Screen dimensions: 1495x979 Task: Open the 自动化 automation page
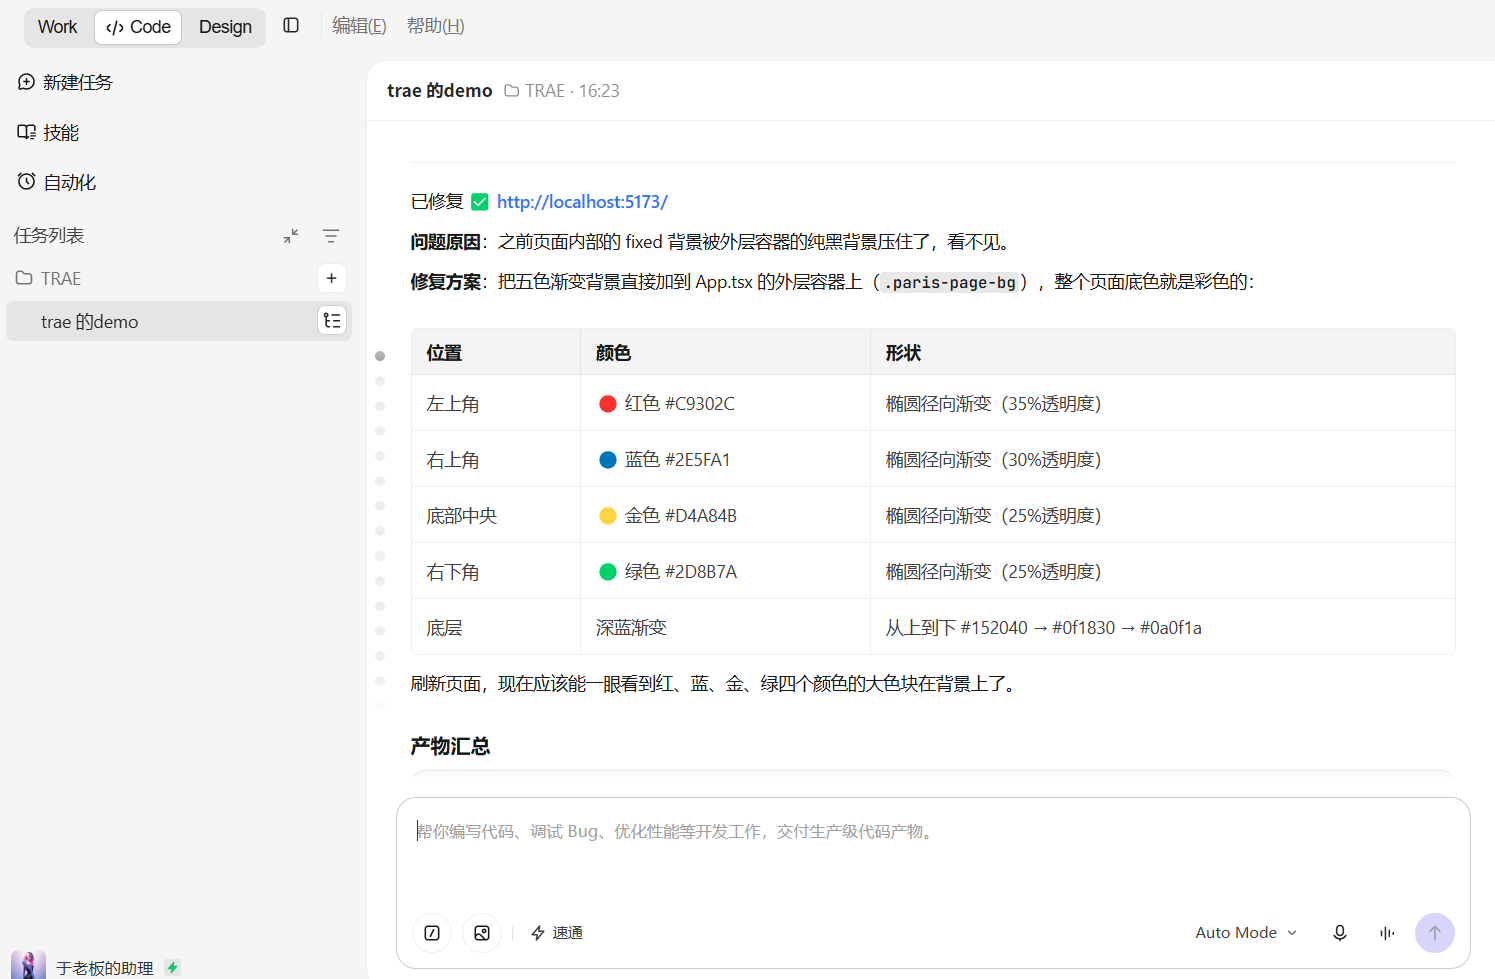click(x=57, y=182)
